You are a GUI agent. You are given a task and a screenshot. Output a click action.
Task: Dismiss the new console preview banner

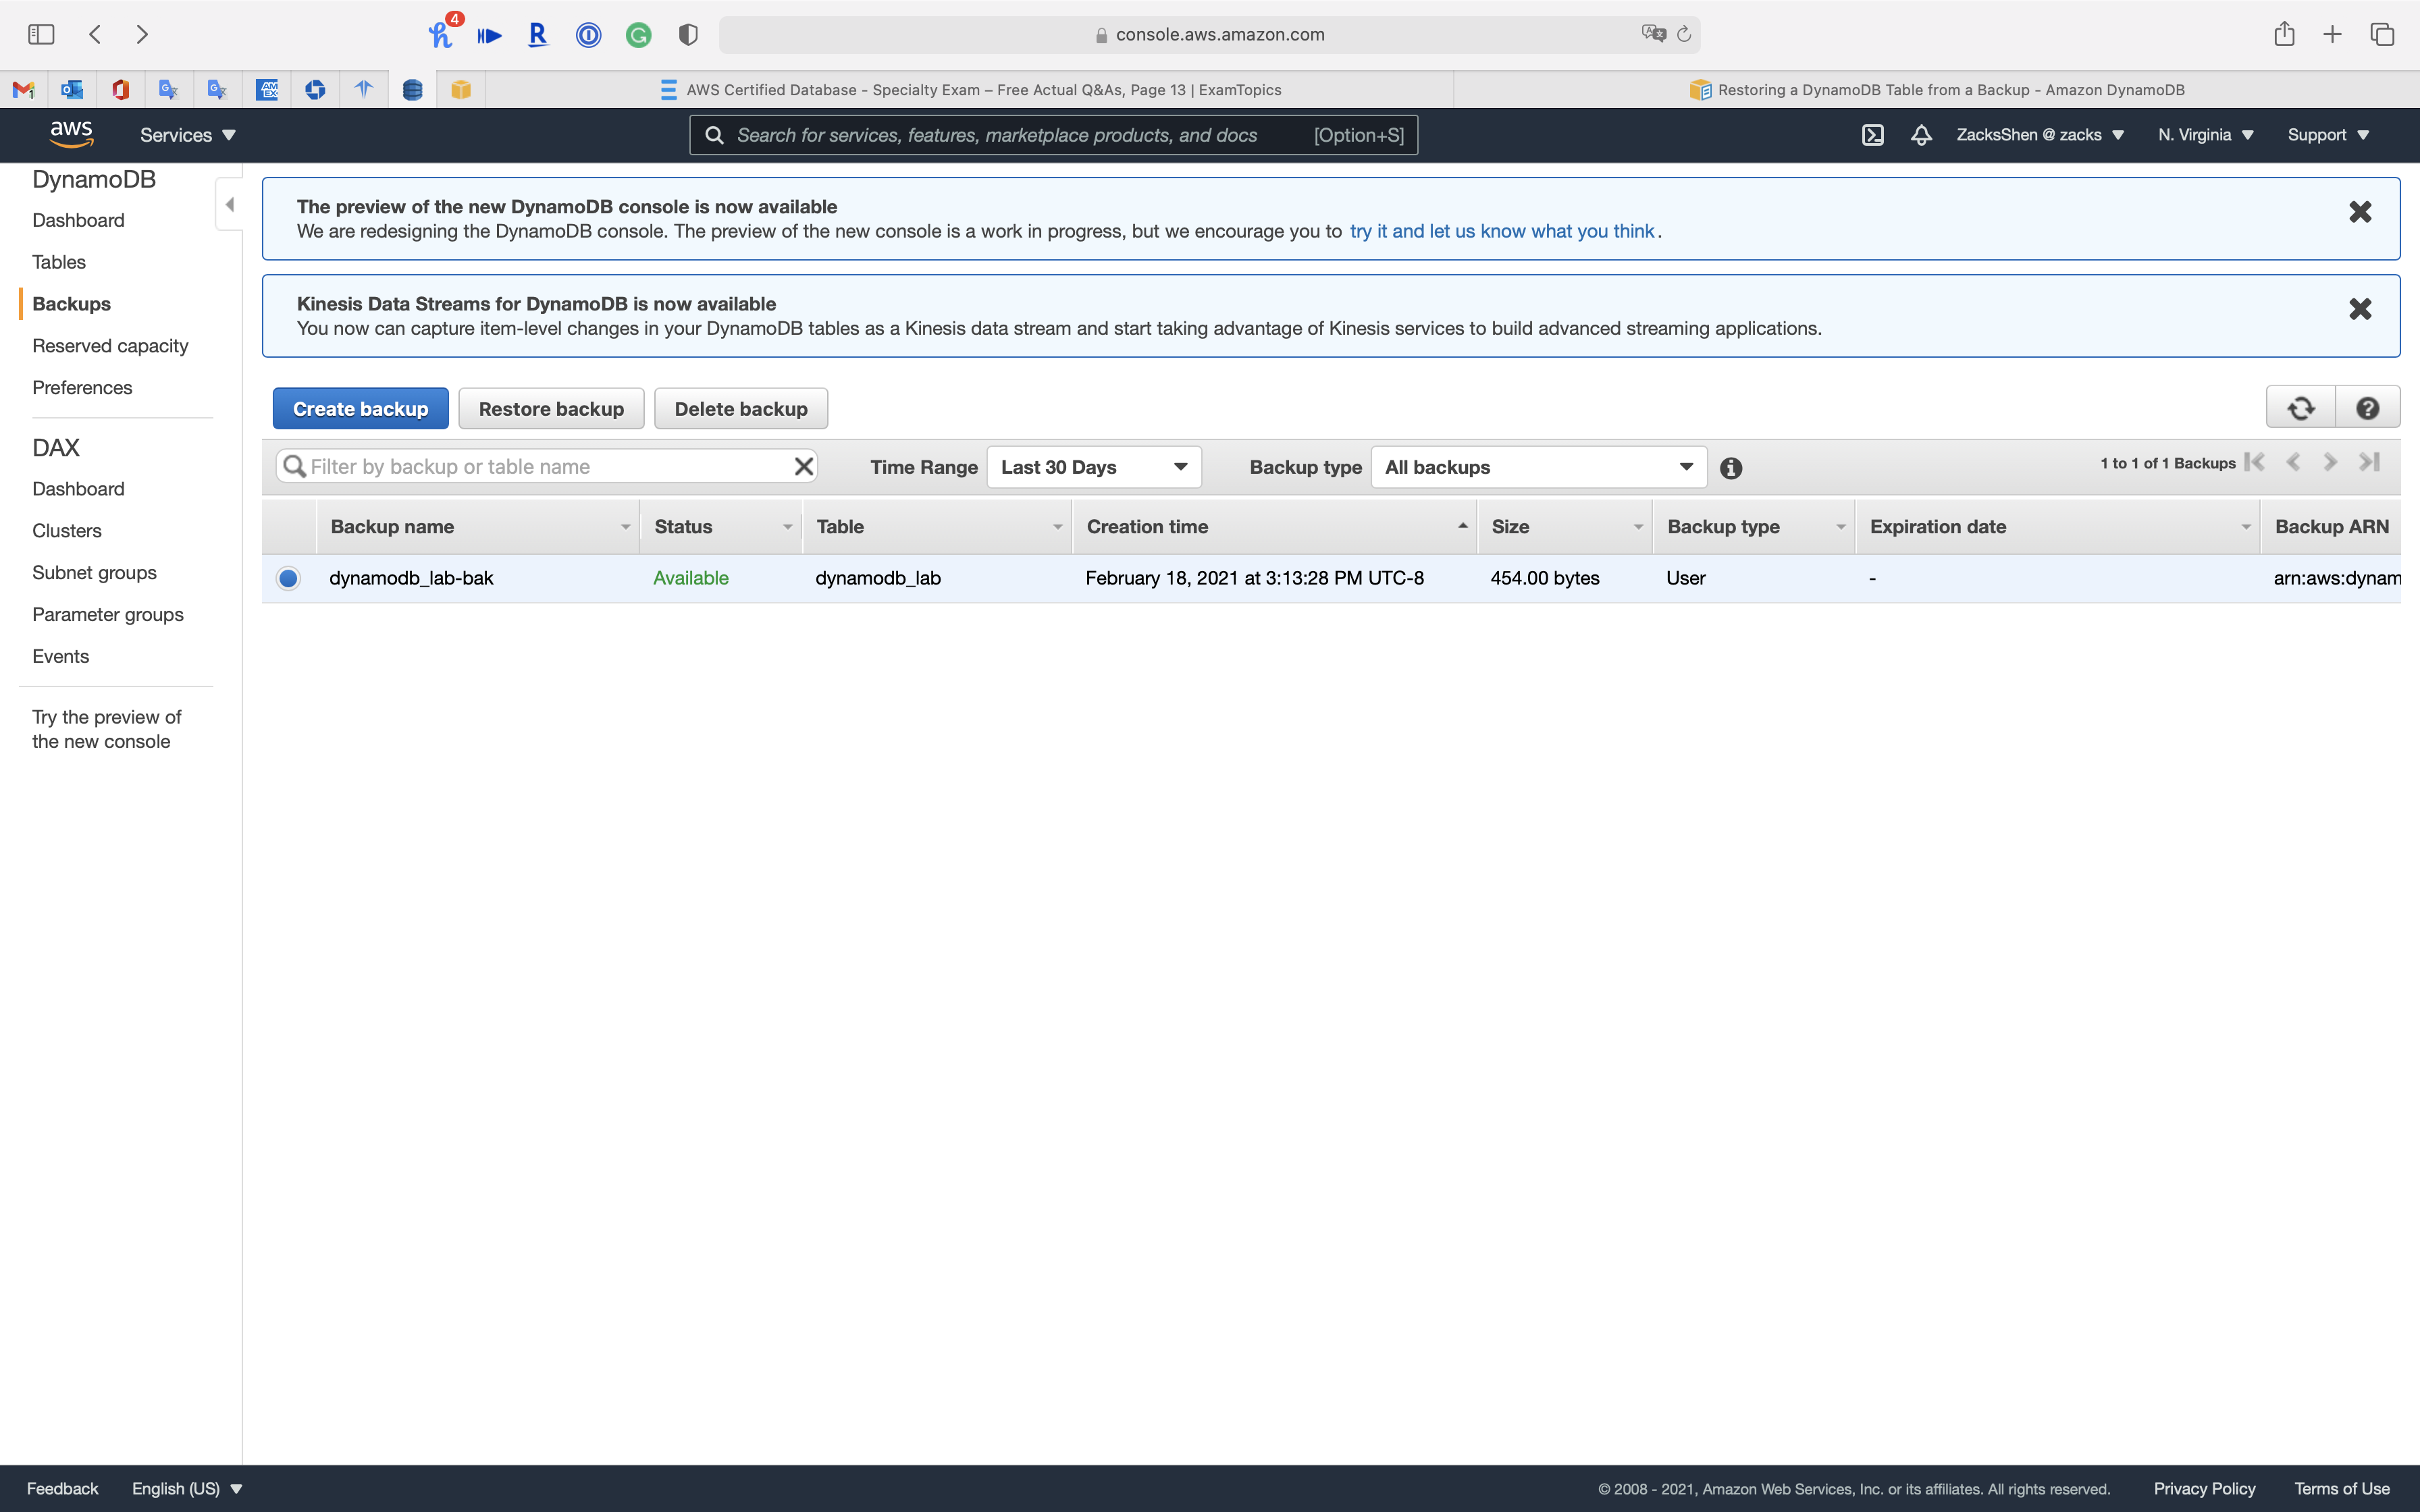pos(2360,212)
